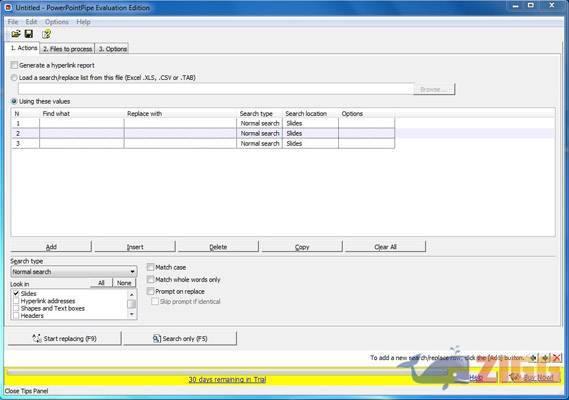Click the Find what cell in row 1
This screenshot has width=569, height=400.
coord(82,123)
